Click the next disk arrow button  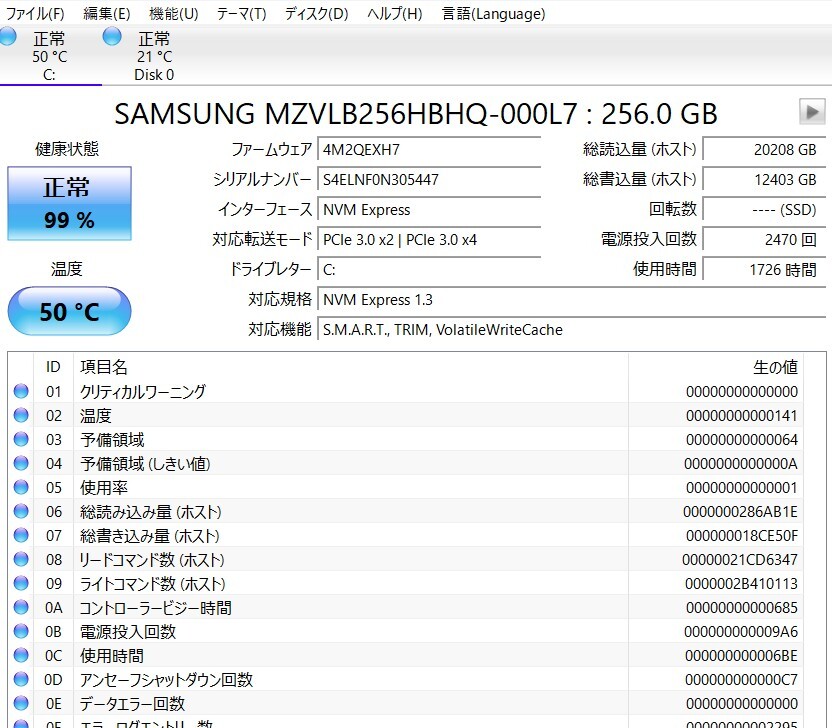(x=812, y=111)
